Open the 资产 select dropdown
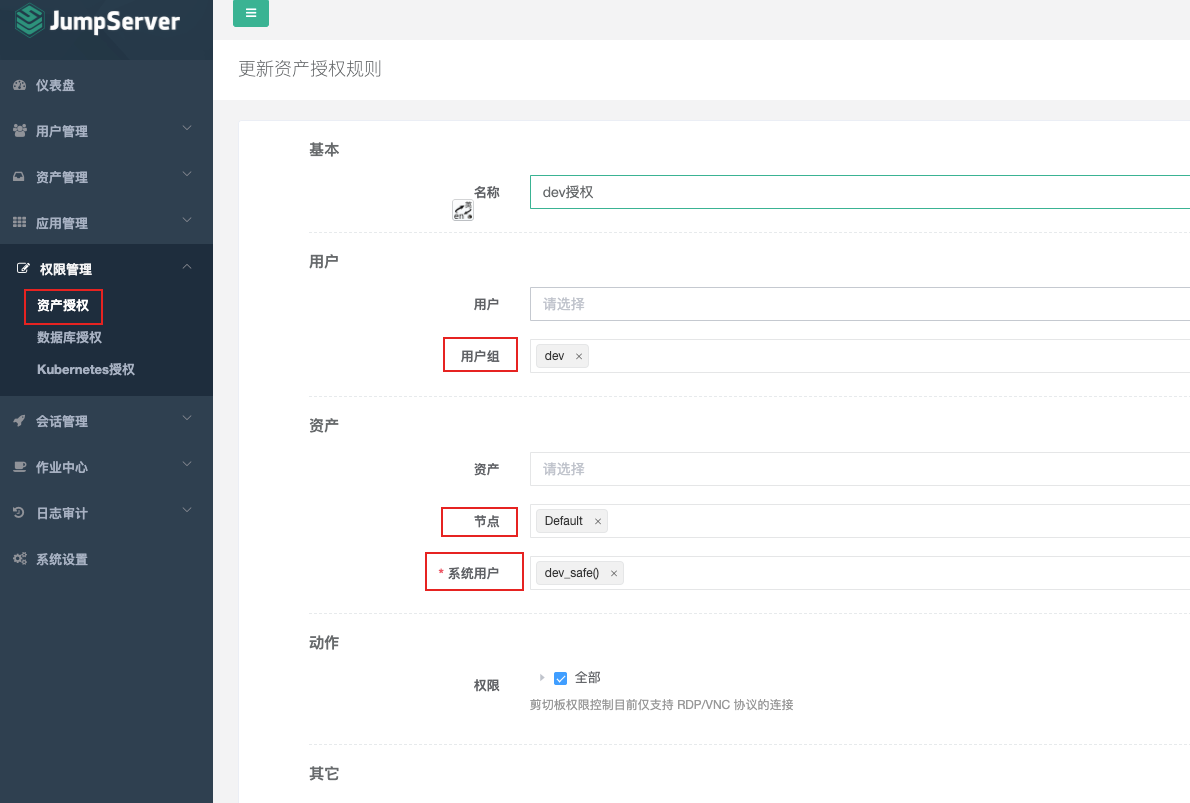1190x803 pixels. tap(860, 469)
